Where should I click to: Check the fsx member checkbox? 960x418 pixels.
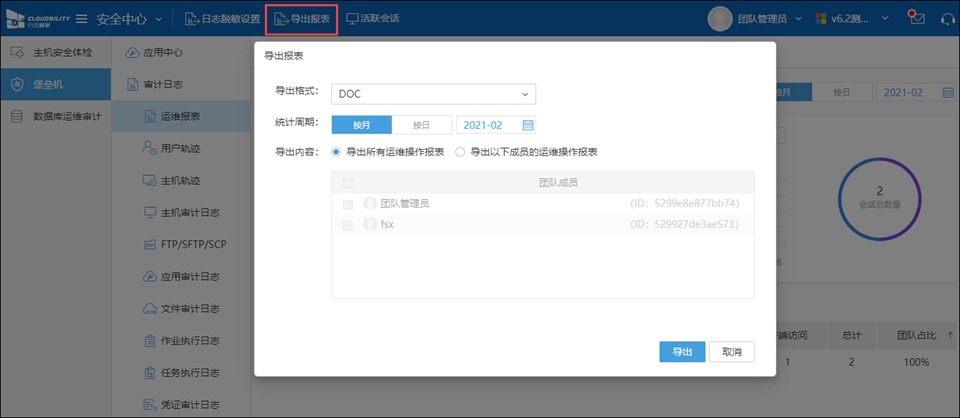[348, 225]
